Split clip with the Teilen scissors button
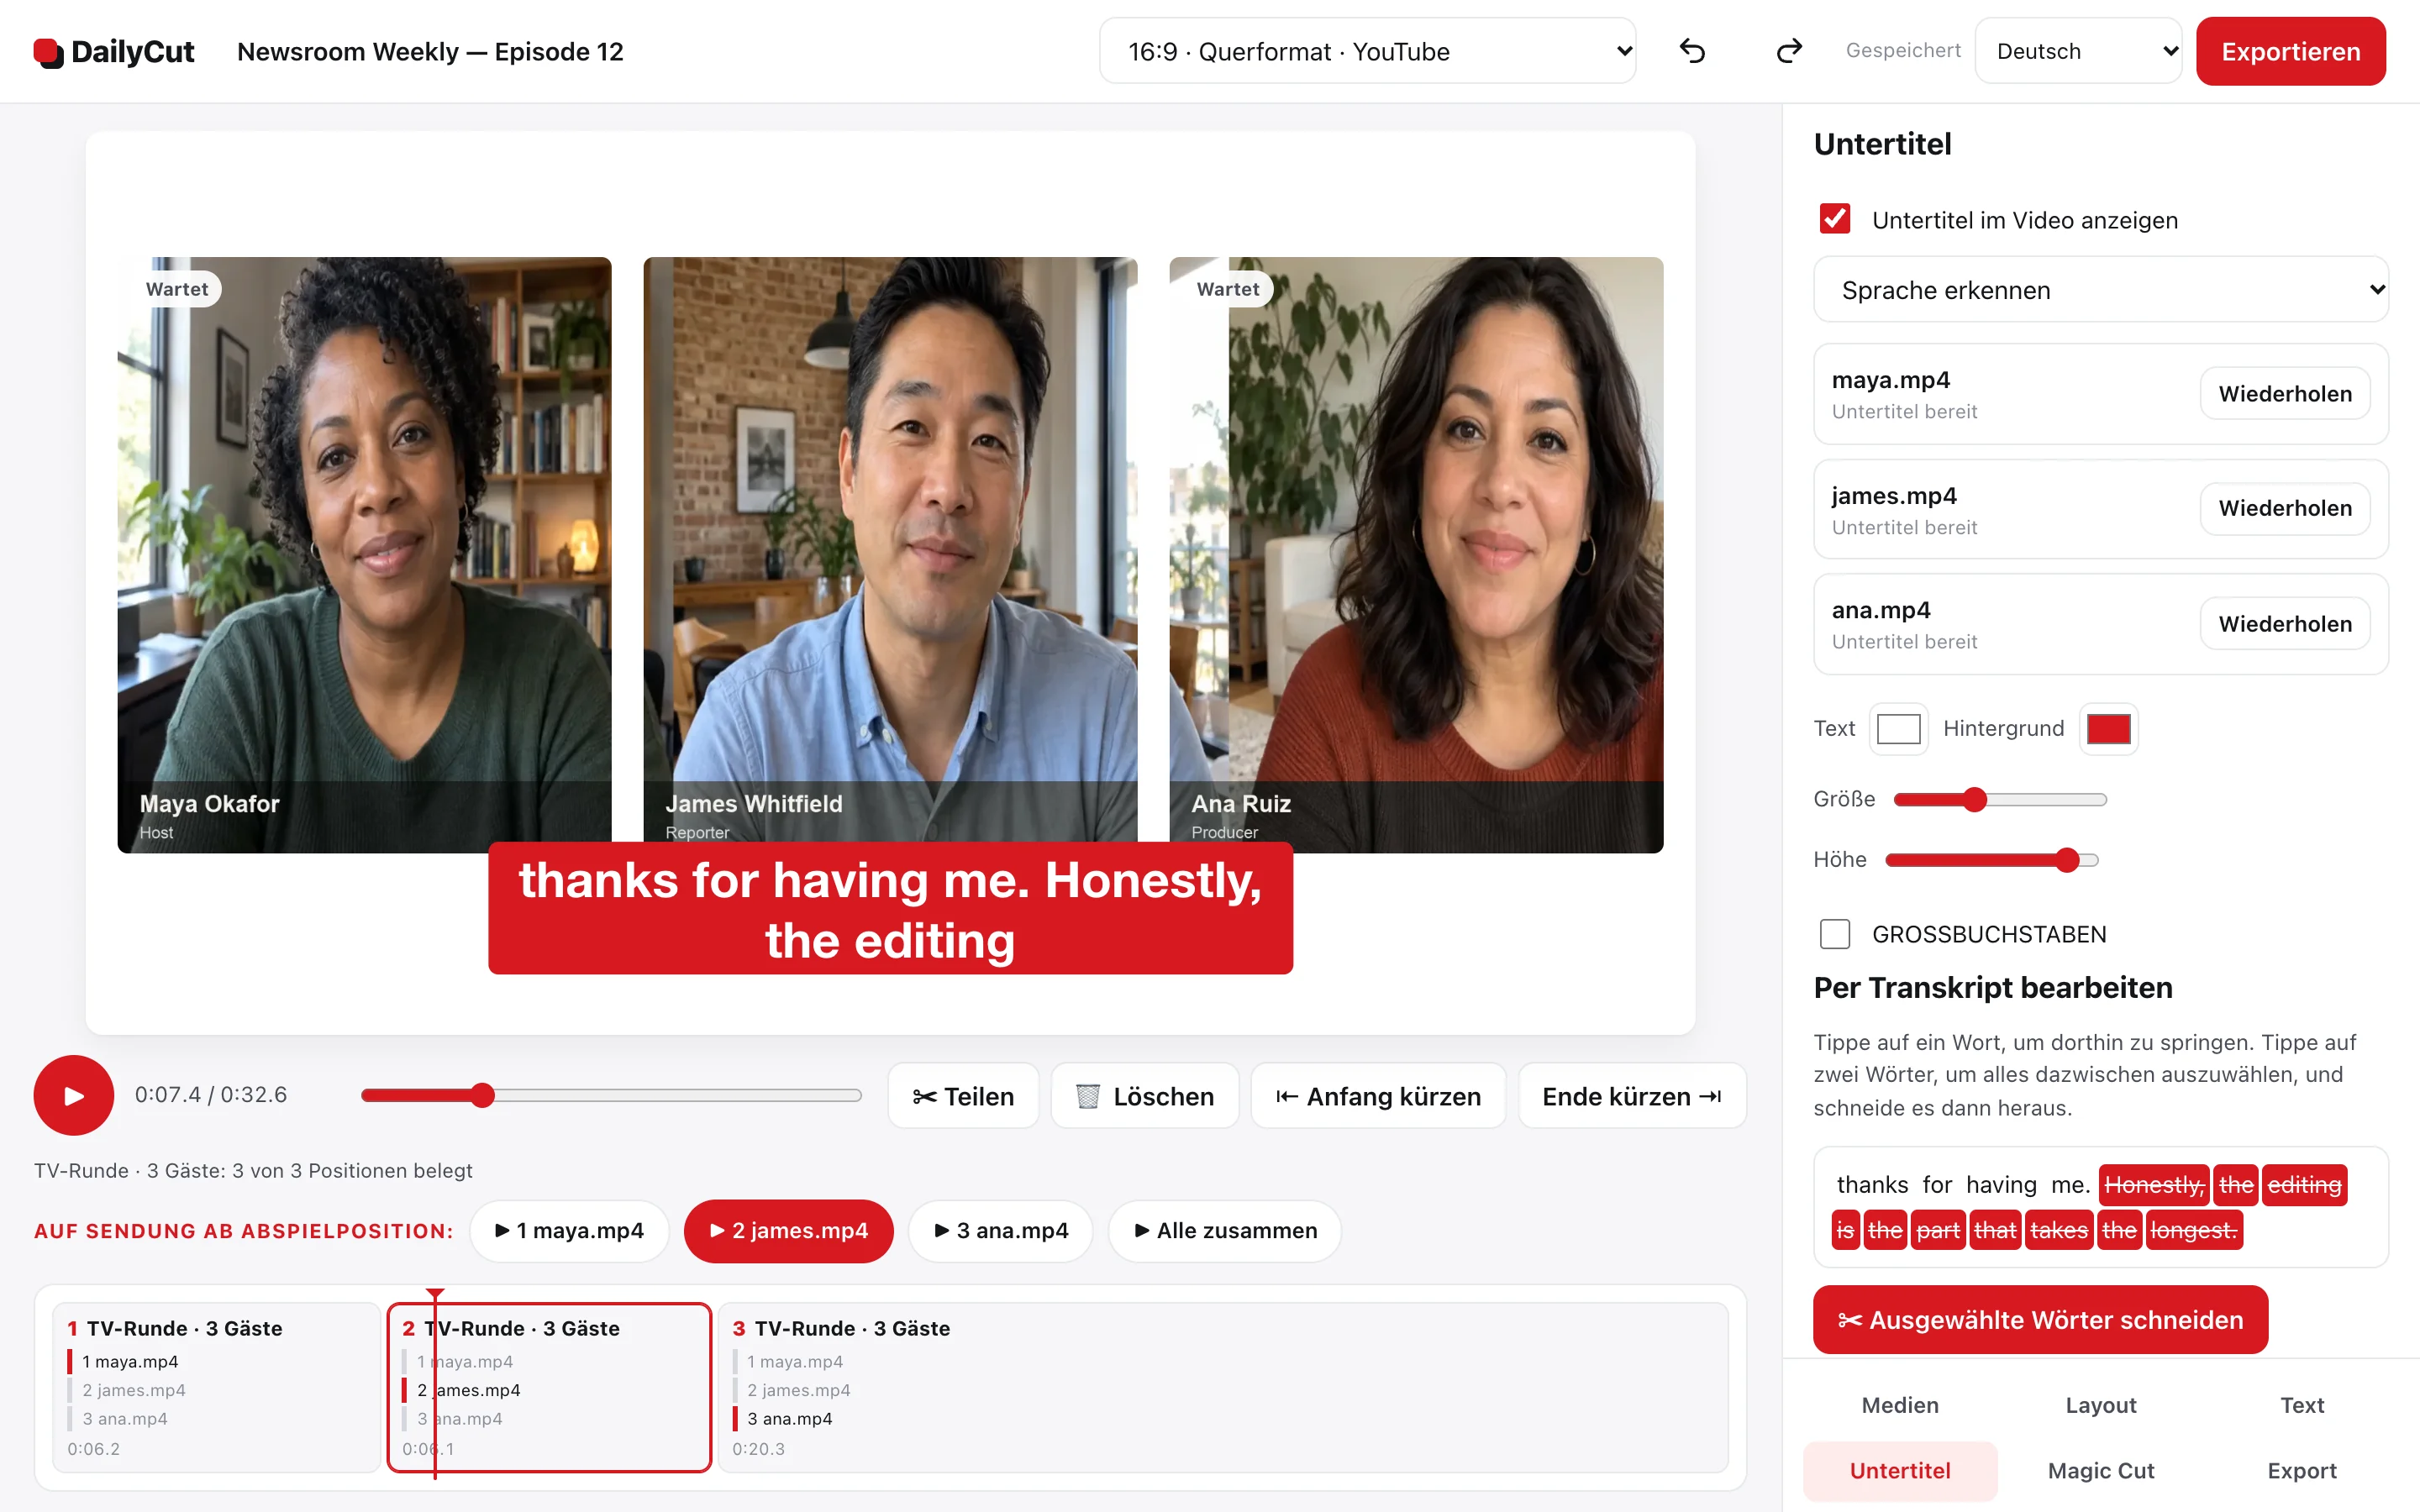 coord(963,1096)
